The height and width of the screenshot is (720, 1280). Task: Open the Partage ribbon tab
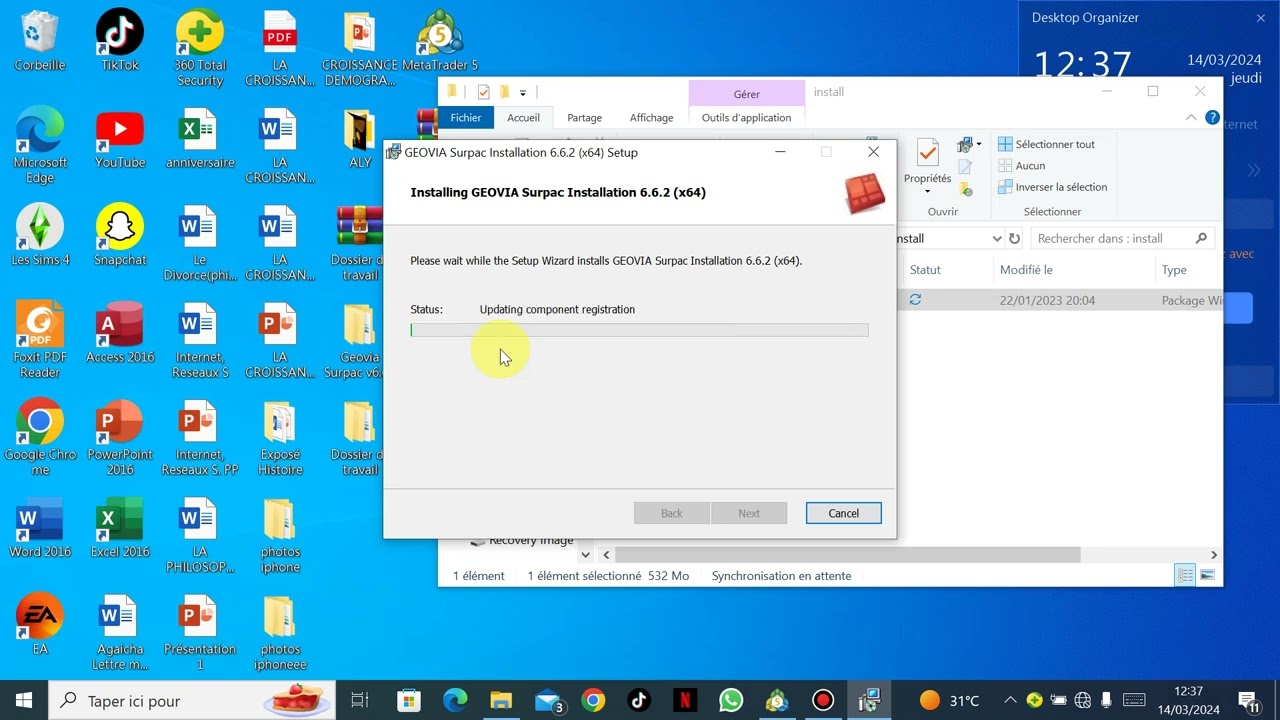[x=584, y=117]
